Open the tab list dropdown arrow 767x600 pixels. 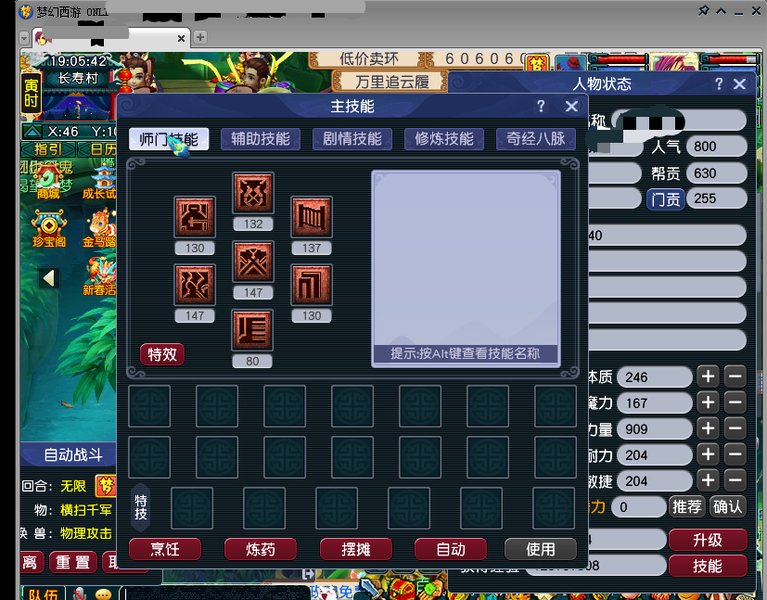tap(24, 38)
